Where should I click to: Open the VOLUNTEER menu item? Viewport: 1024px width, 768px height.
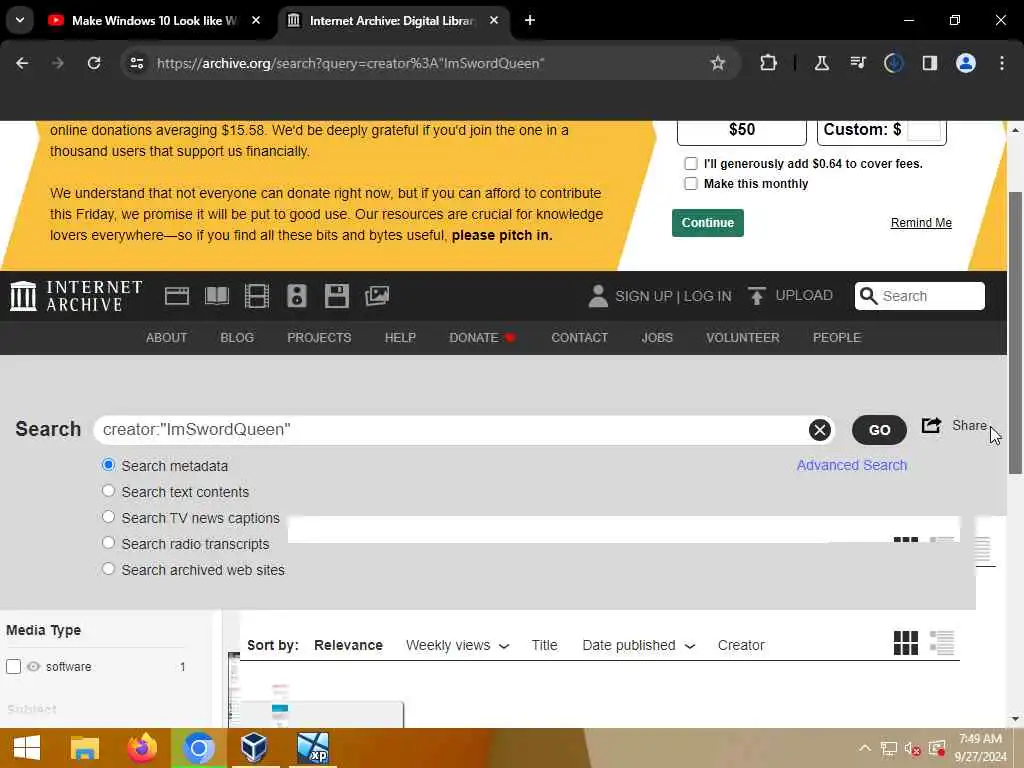(x=743, y=338)
